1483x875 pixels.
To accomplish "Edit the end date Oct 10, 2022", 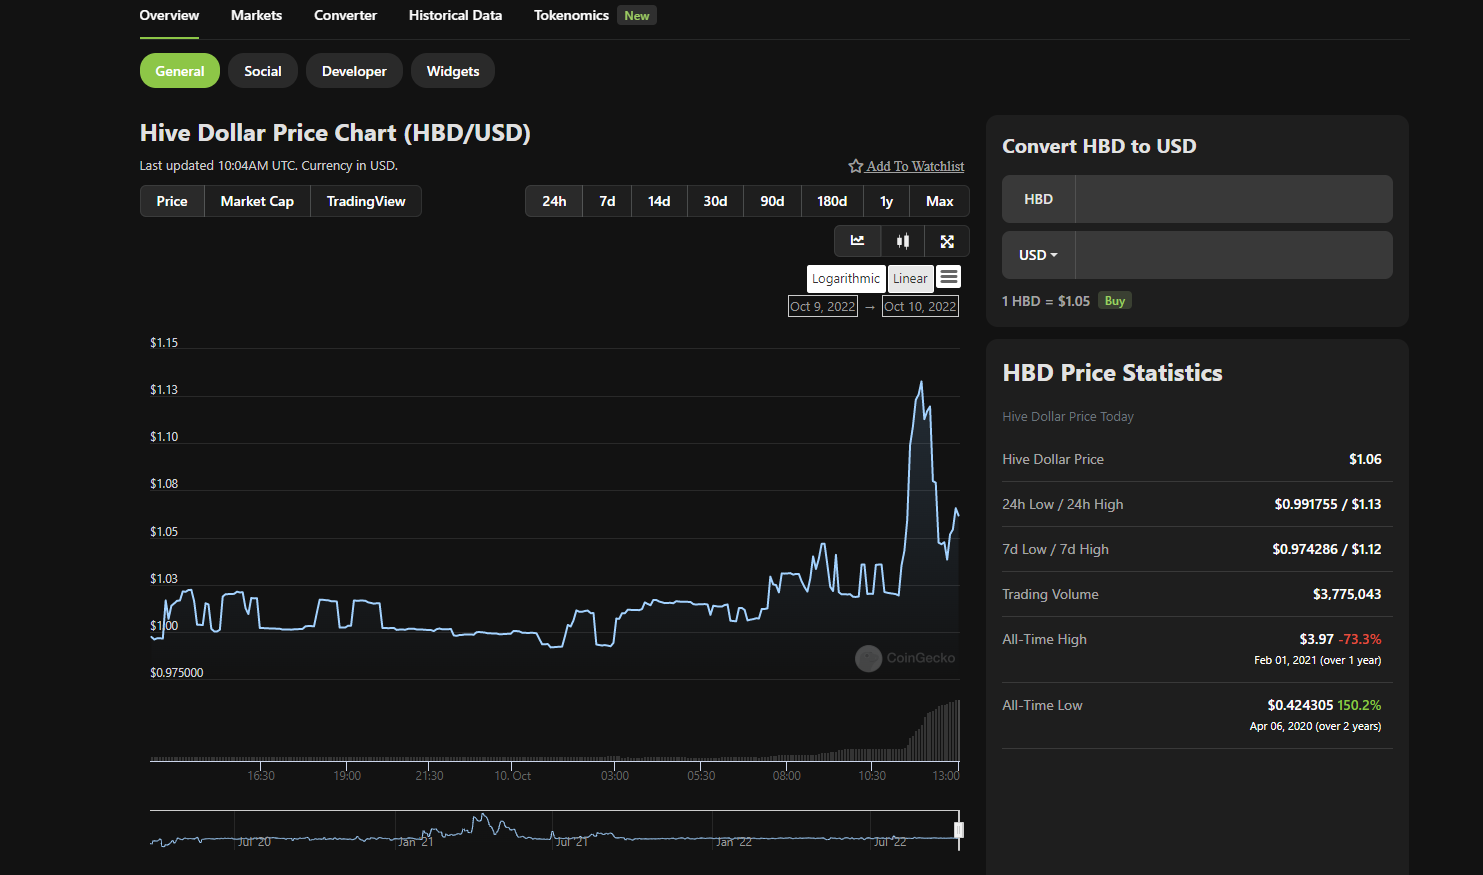I will 920,306.
